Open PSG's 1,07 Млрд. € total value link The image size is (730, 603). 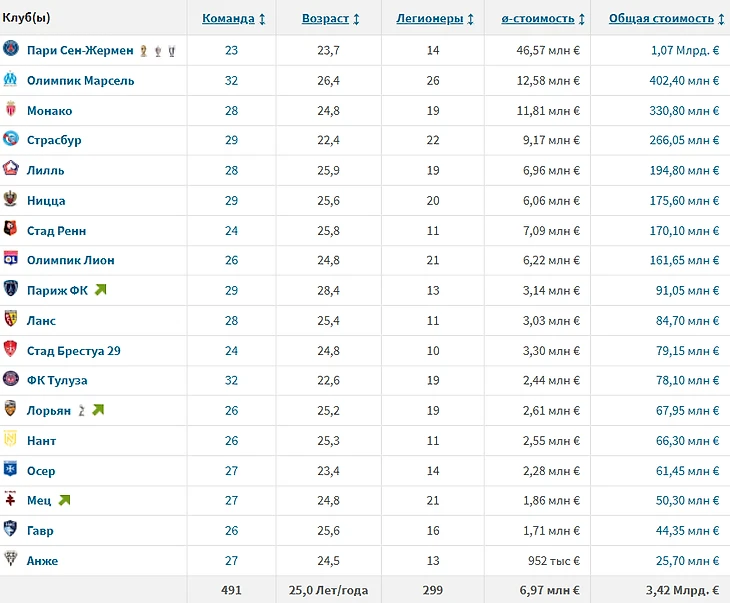(685, 50)
